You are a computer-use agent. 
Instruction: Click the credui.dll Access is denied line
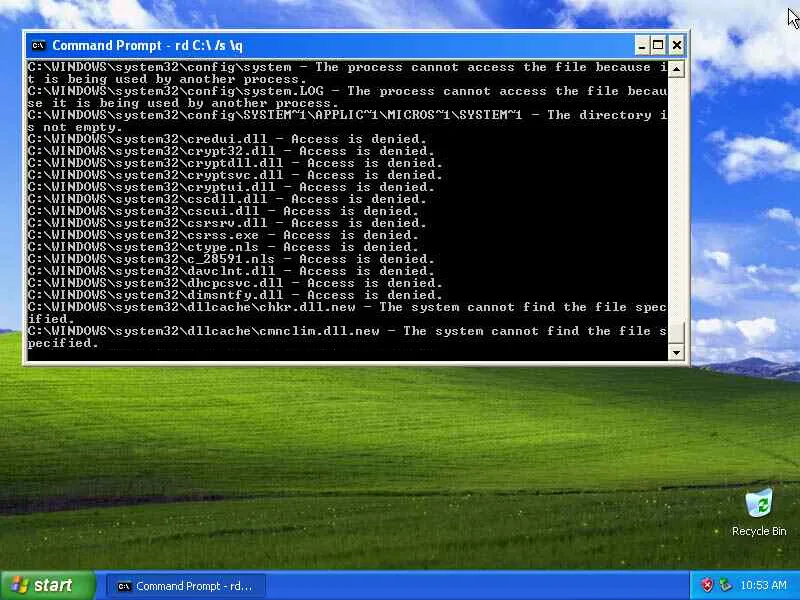pyautogui.click(x=227, y=139)
